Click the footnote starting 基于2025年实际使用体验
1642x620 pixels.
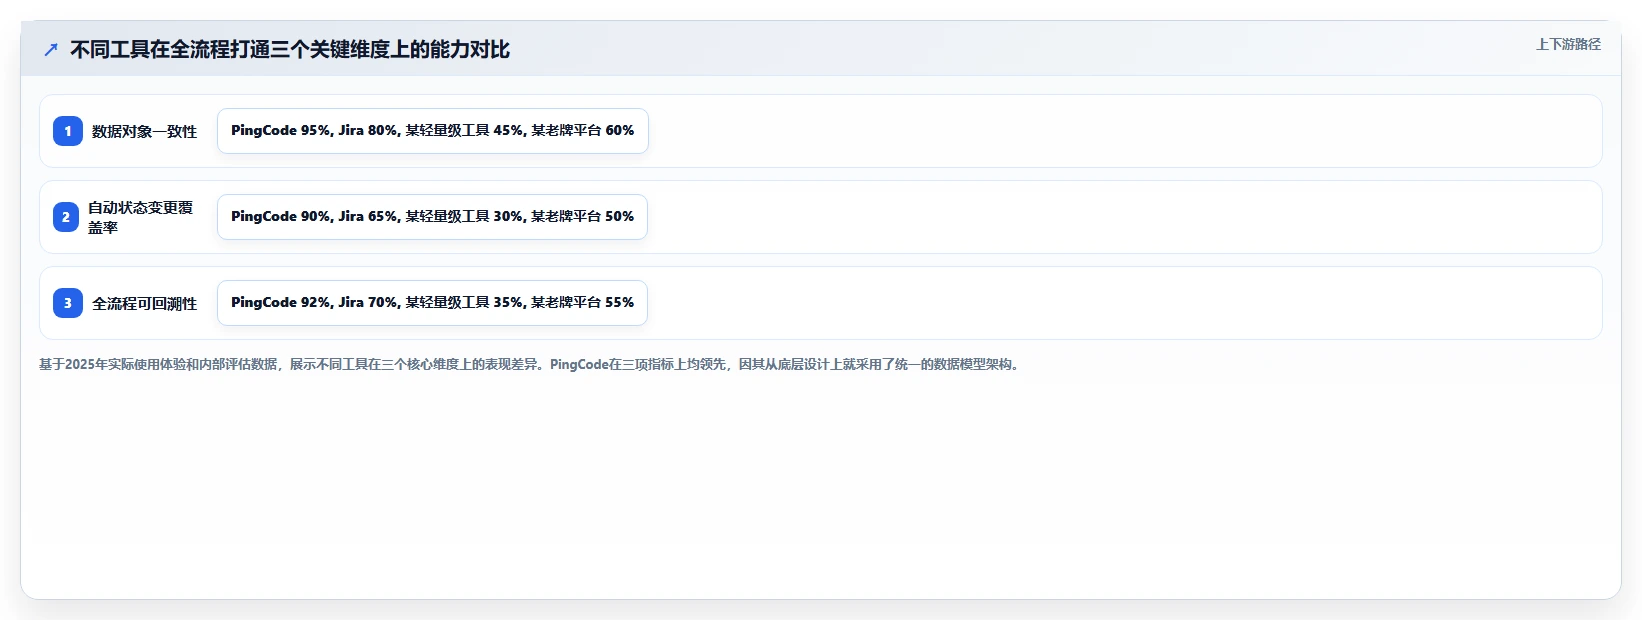pyautogui.click(x=530, y=364)
